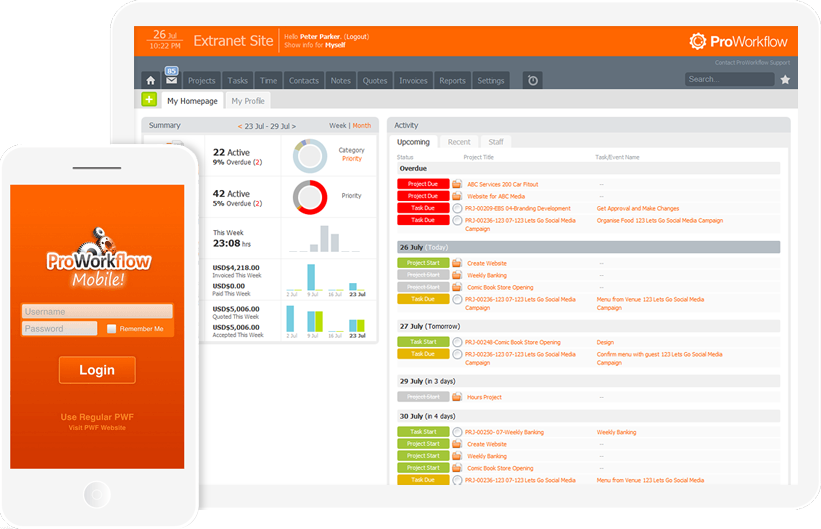Go to previous week using left arrow

point(239,126)
